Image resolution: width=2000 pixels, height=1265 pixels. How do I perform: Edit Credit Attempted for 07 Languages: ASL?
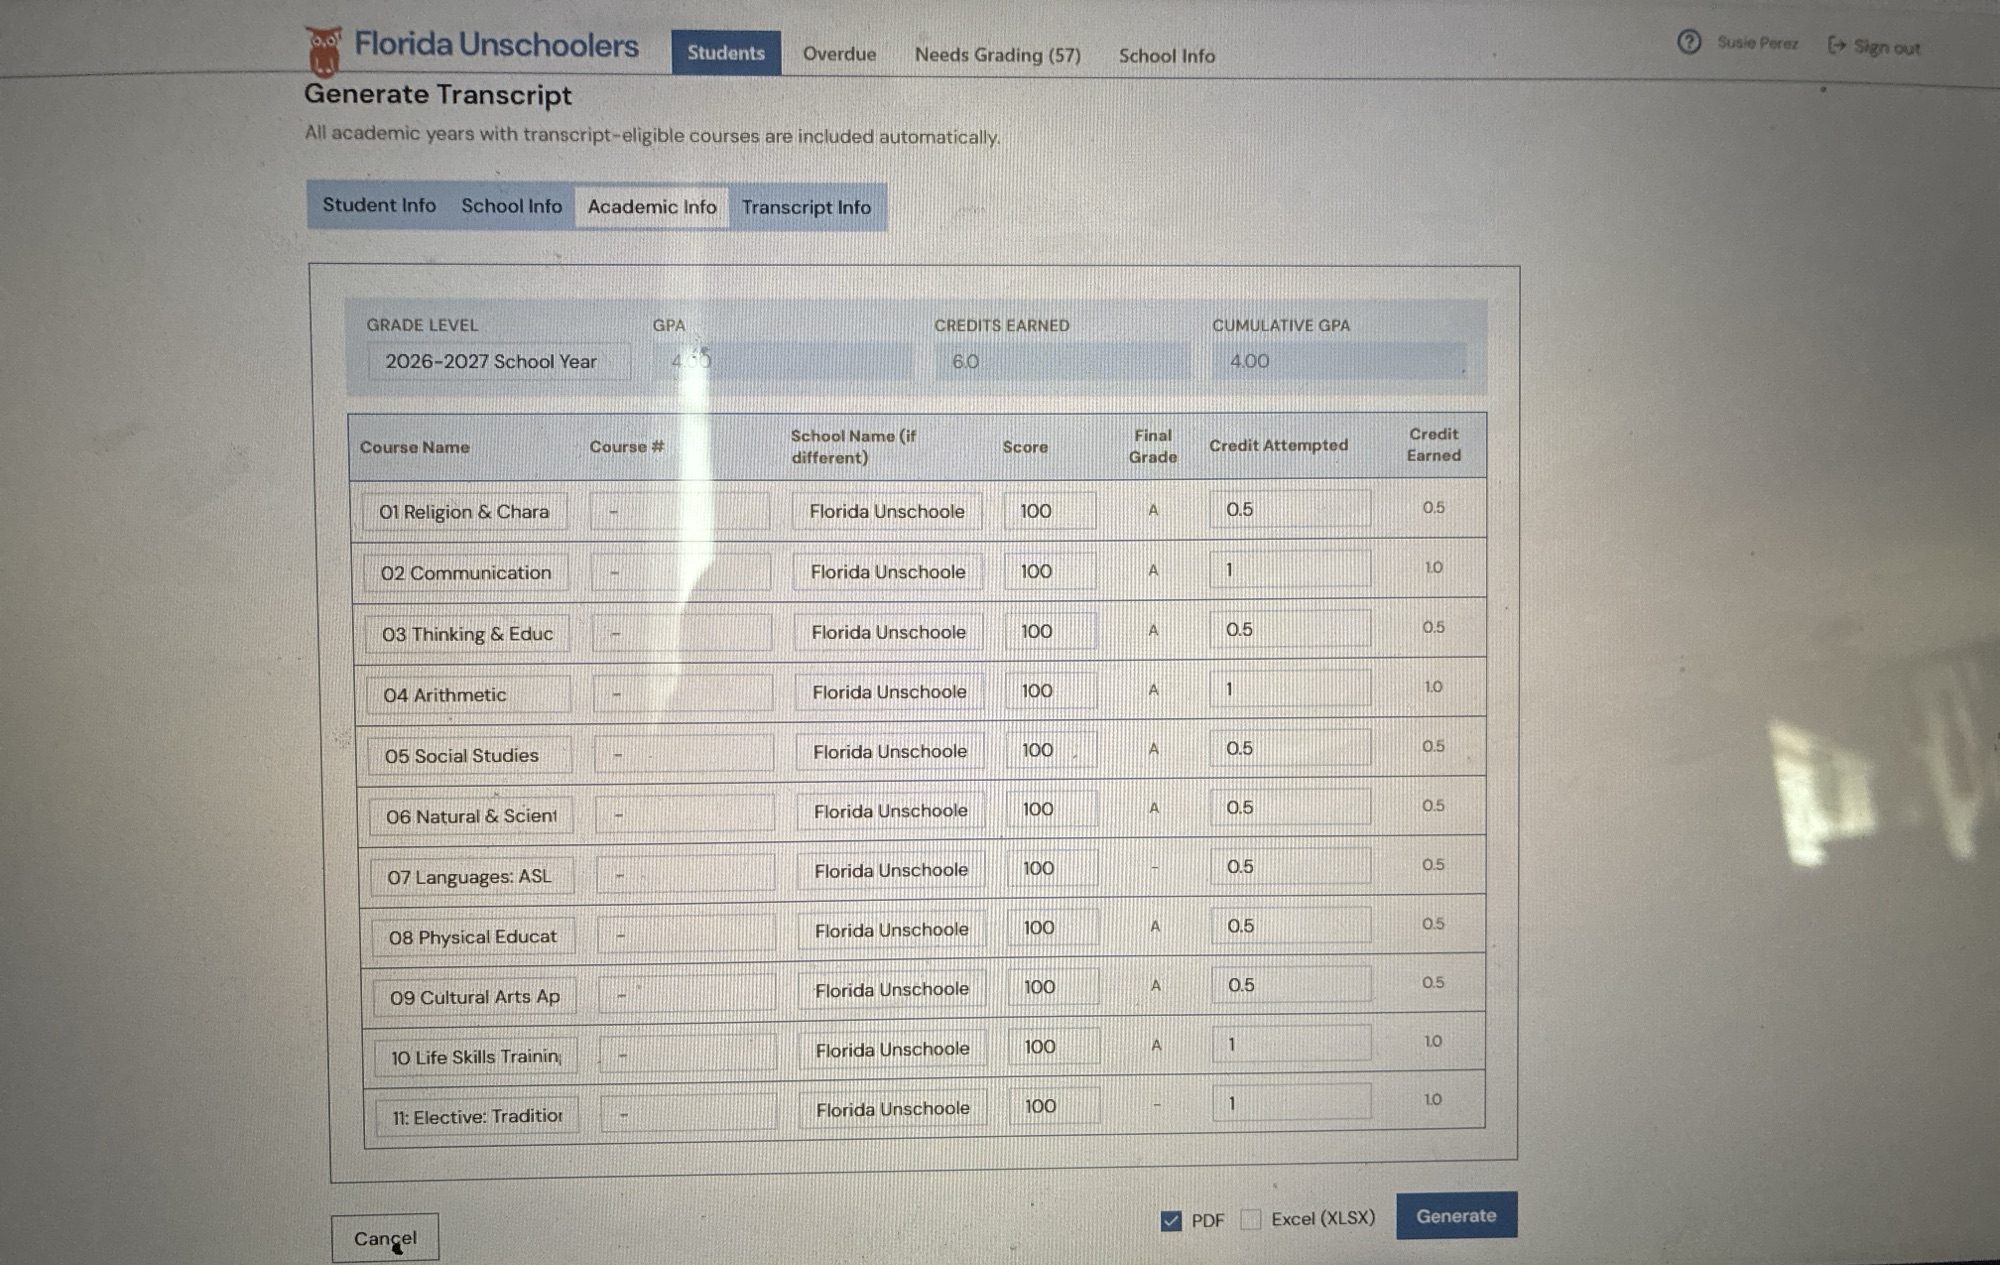point(1291,866)
